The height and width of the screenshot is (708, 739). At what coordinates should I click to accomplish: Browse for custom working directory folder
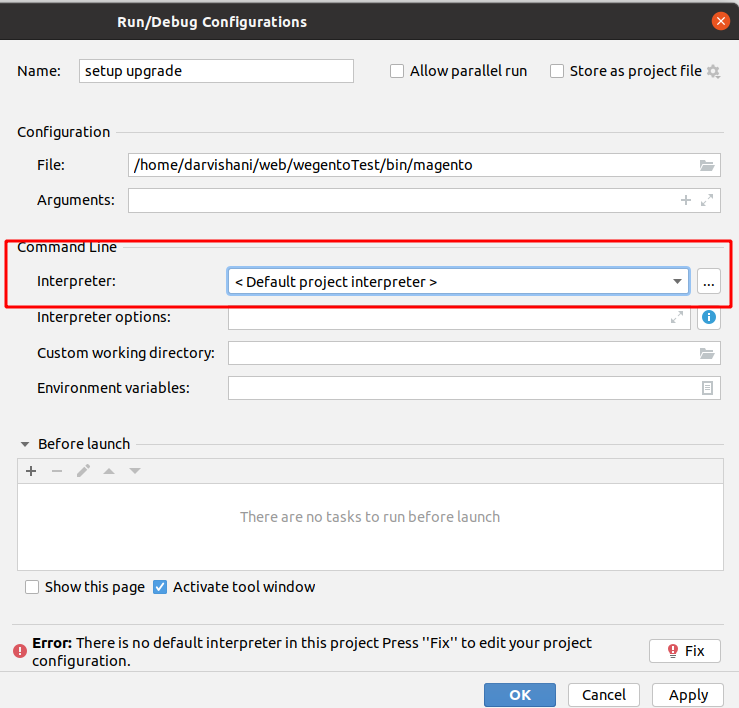[x=706, y=354]
